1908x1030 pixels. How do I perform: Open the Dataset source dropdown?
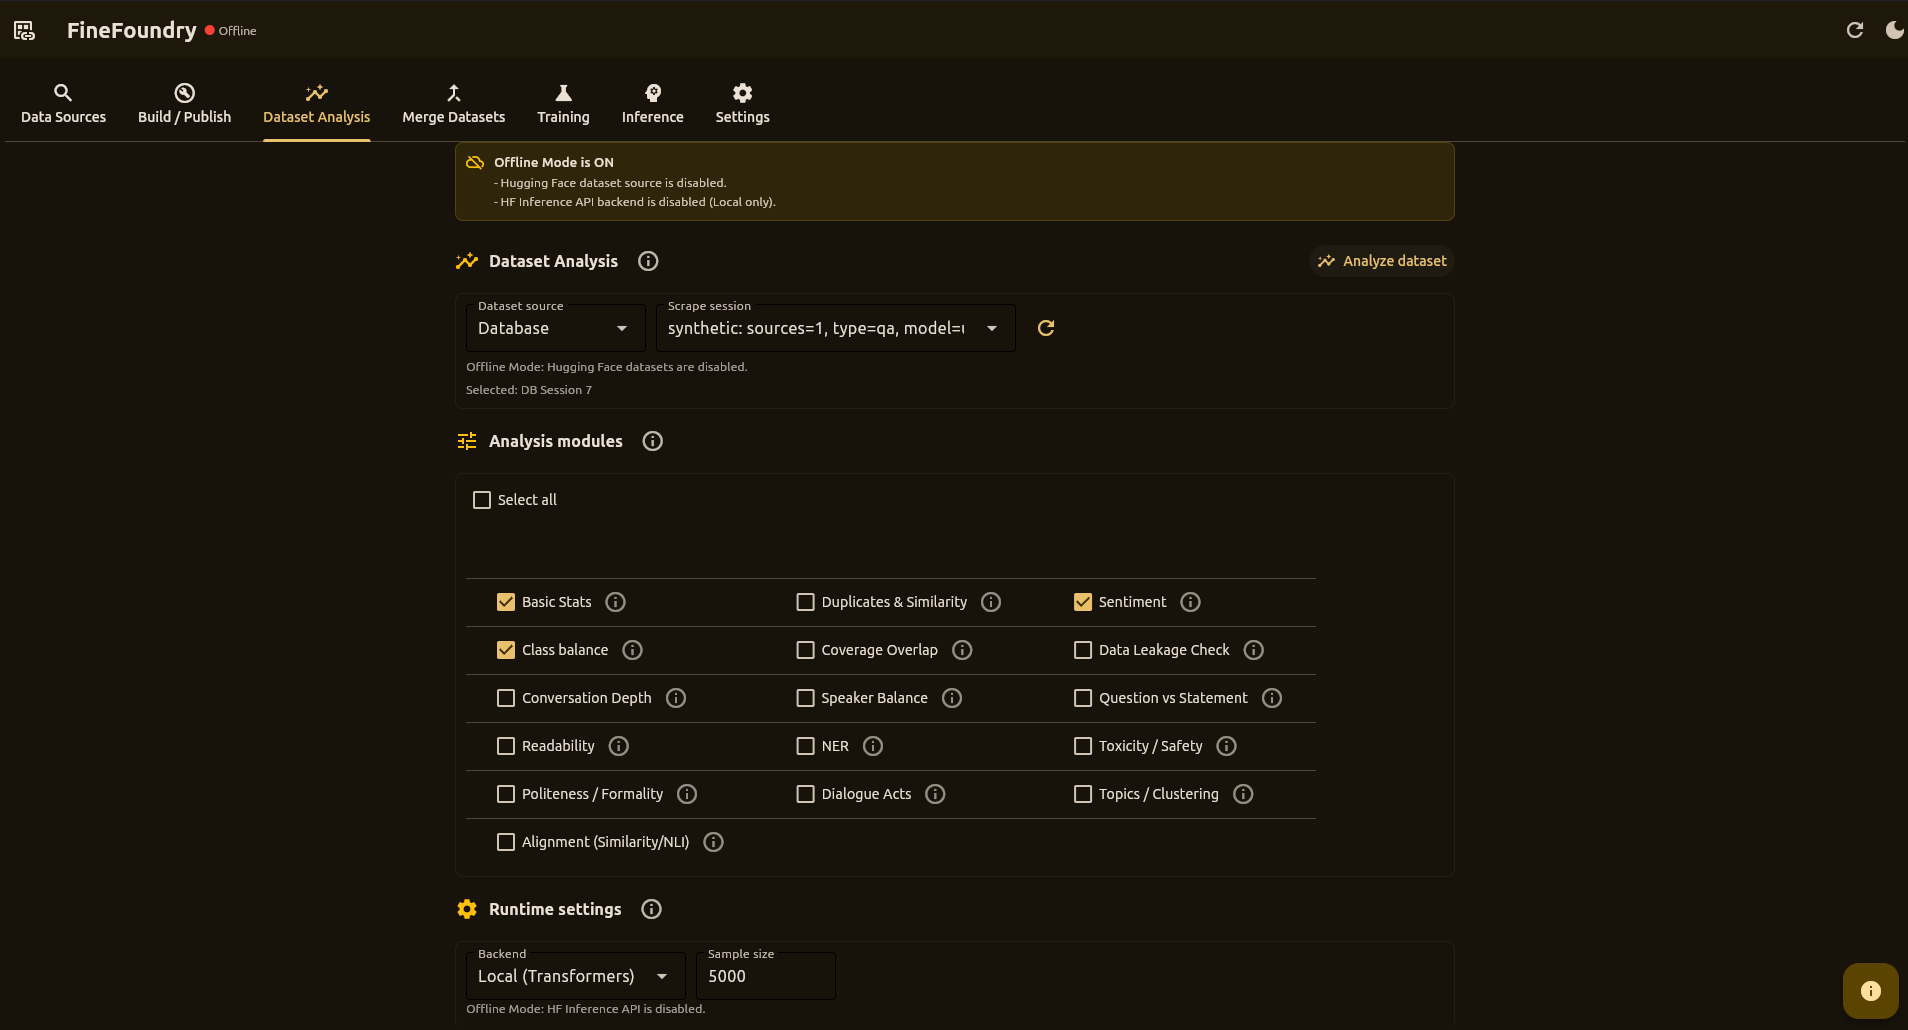(x=554, y=328)
